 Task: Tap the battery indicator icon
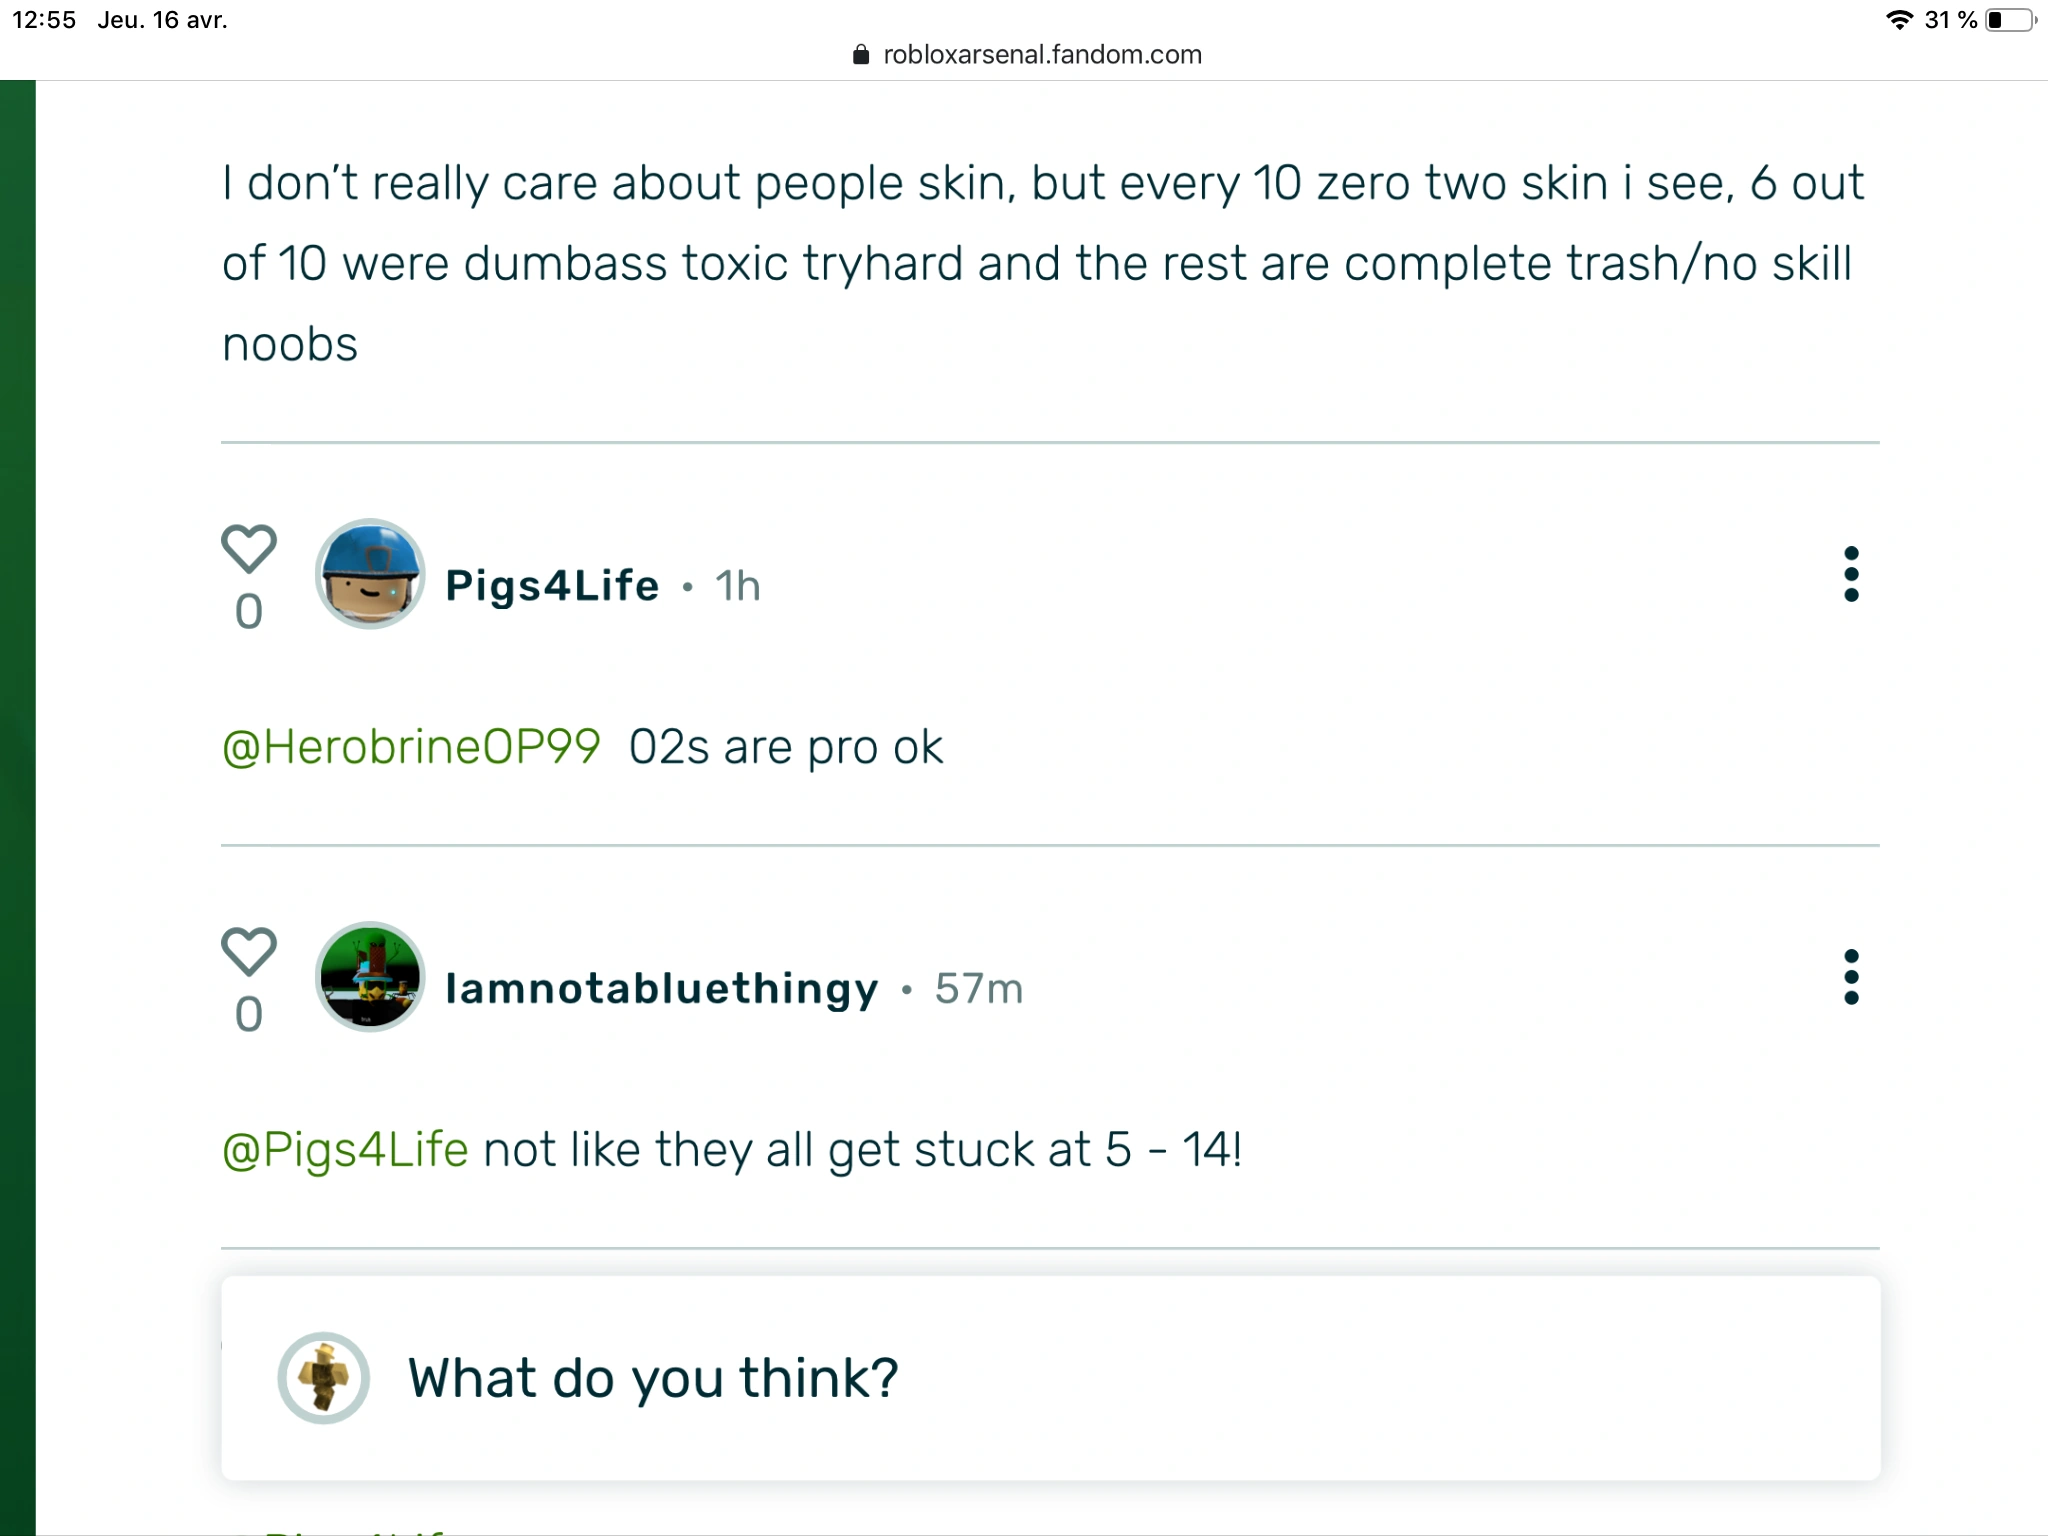[x=2010, y=20]
